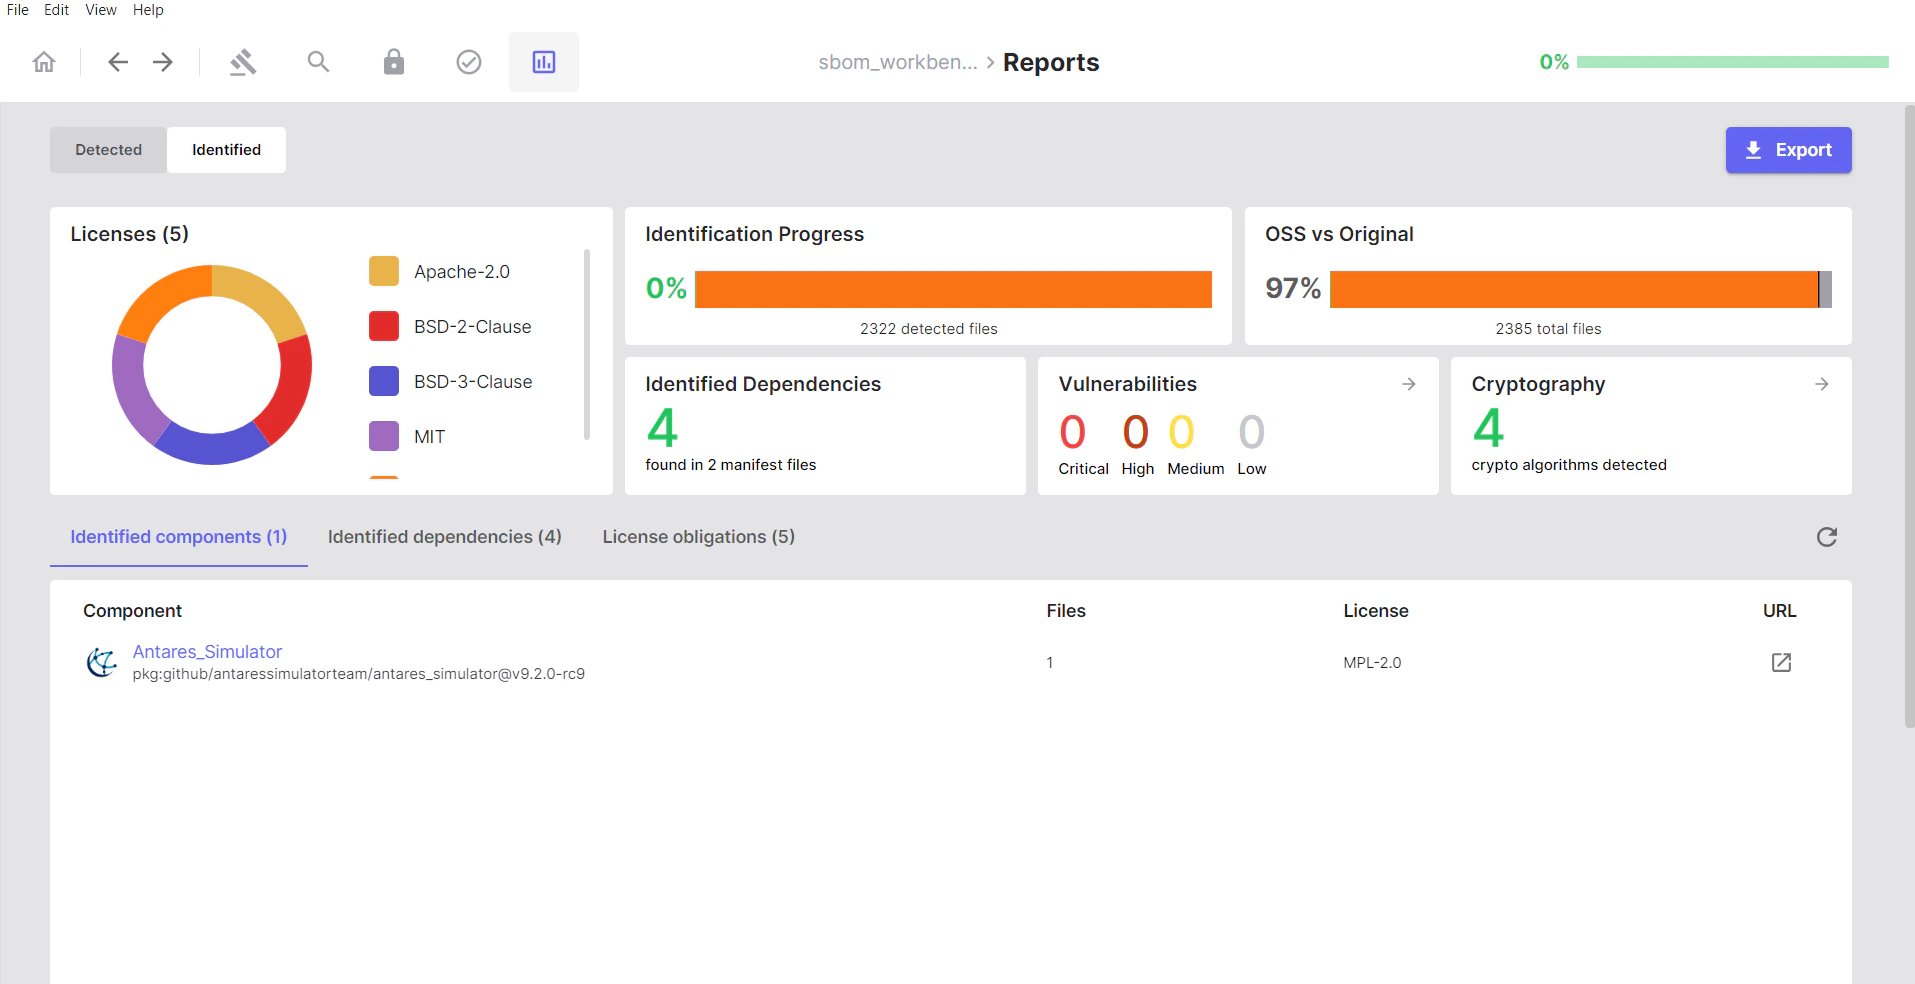Viewport: 1915px width, 984px height.
Task: Open the search magnifier tool
Action: [x=318, y=62]
